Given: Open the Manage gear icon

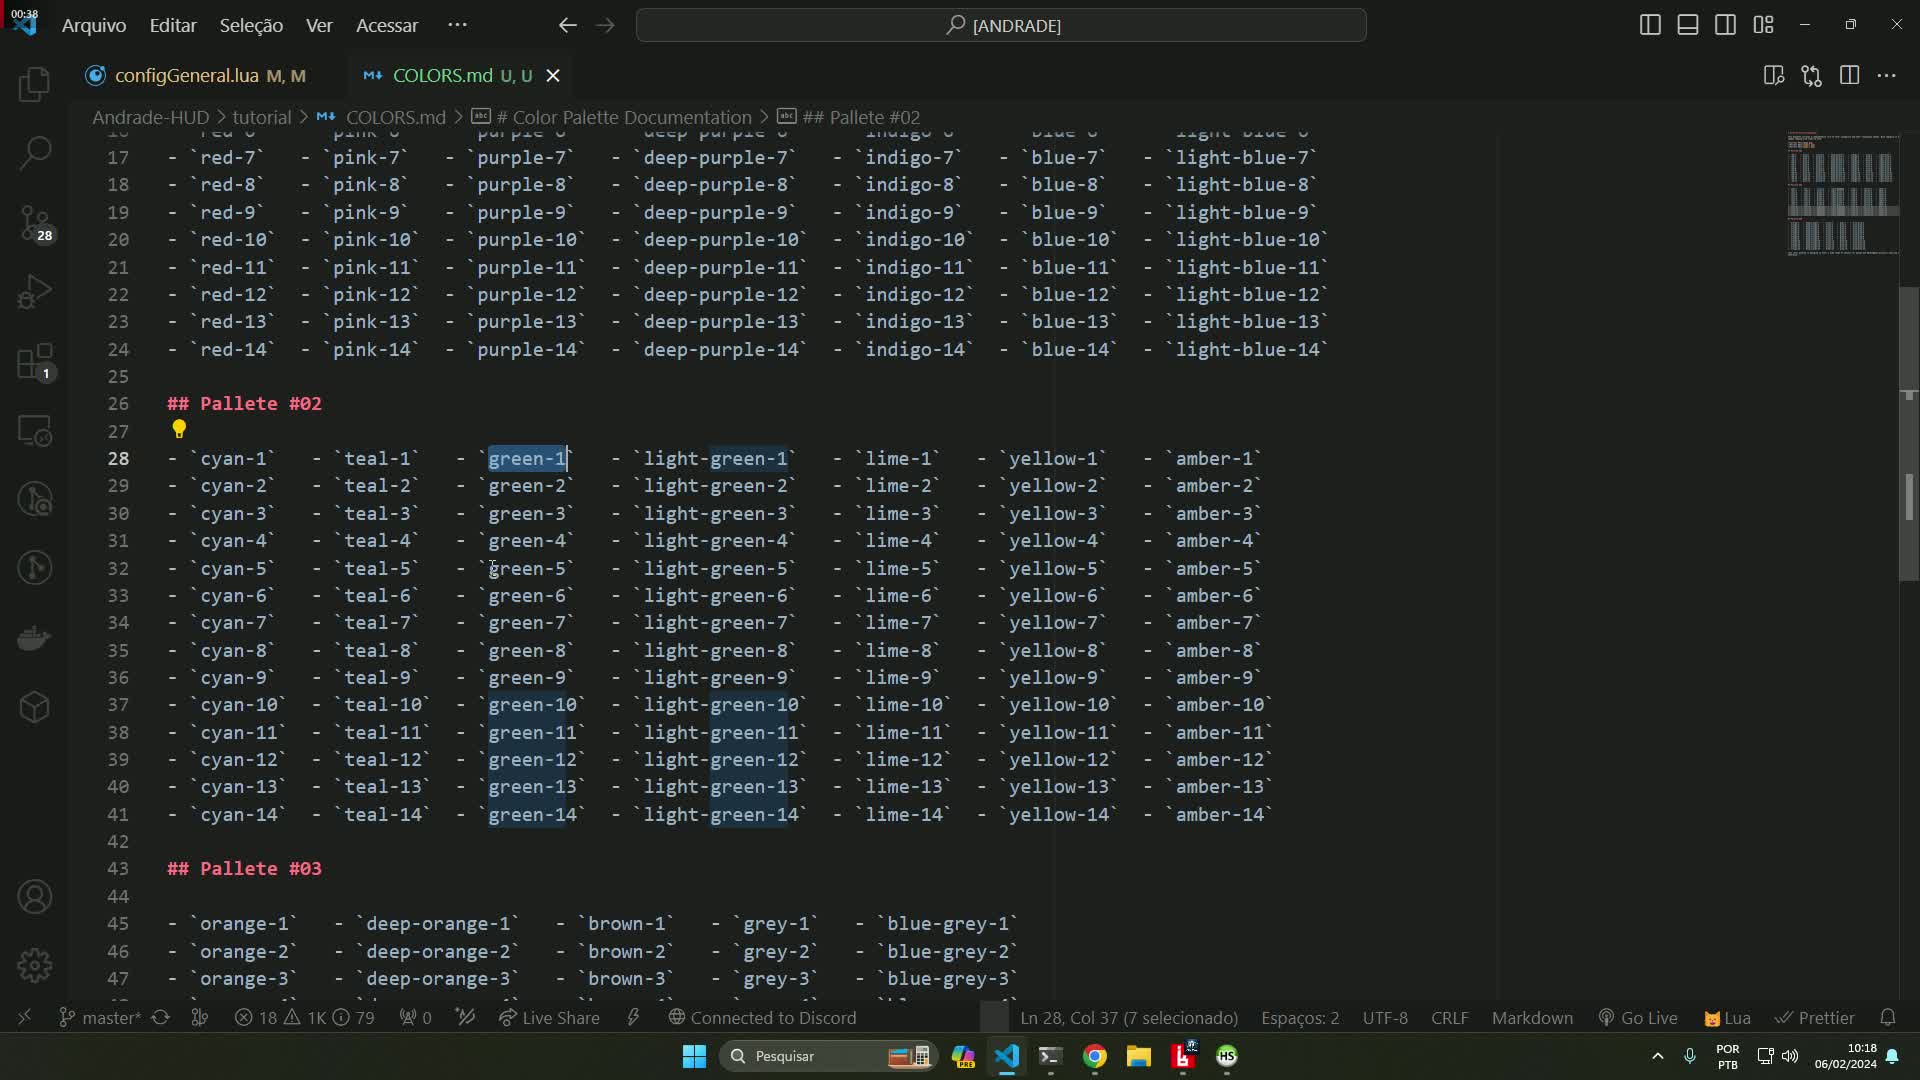Looking at the screenshot, I should pos(35,965).
